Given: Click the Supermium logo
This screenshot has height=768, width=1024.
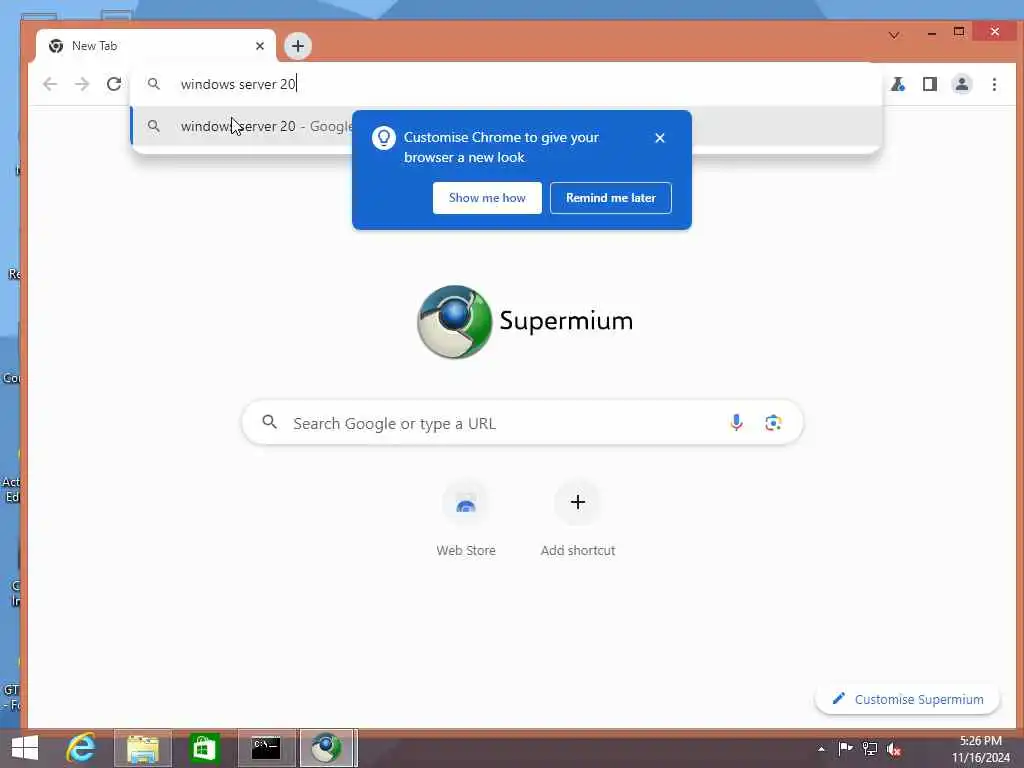Looking at the screenshot, I should pyautogui.click(x=525, y=321).
